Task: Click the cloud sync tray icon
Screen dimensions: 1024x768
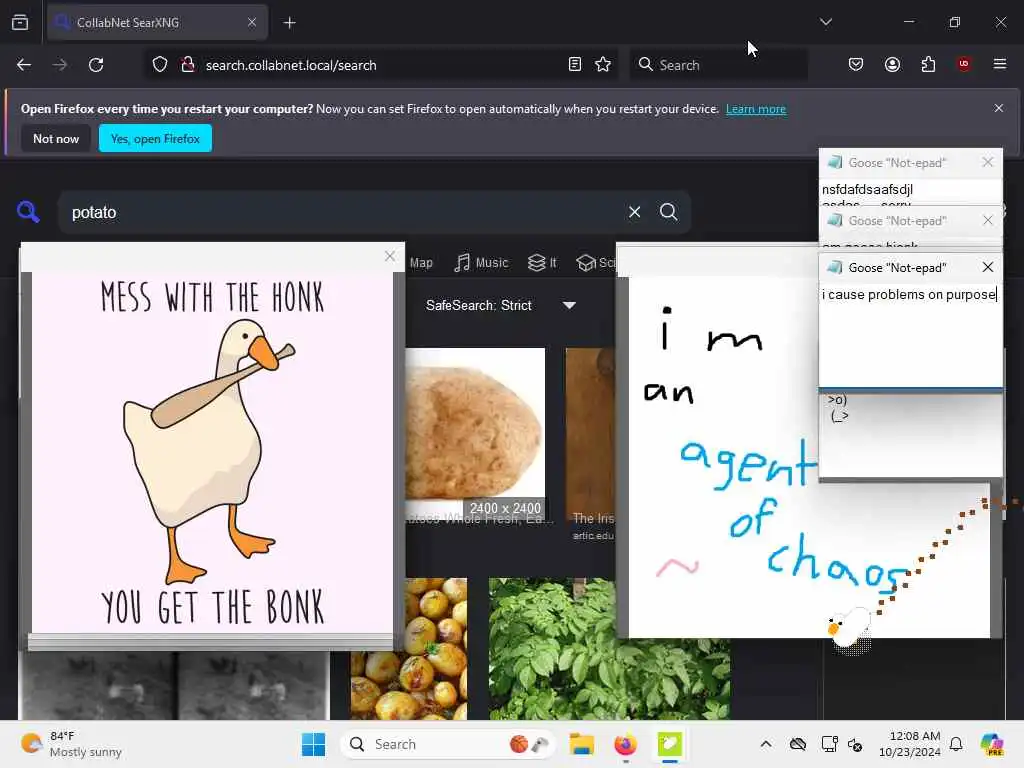Action: tap(797, 744)
